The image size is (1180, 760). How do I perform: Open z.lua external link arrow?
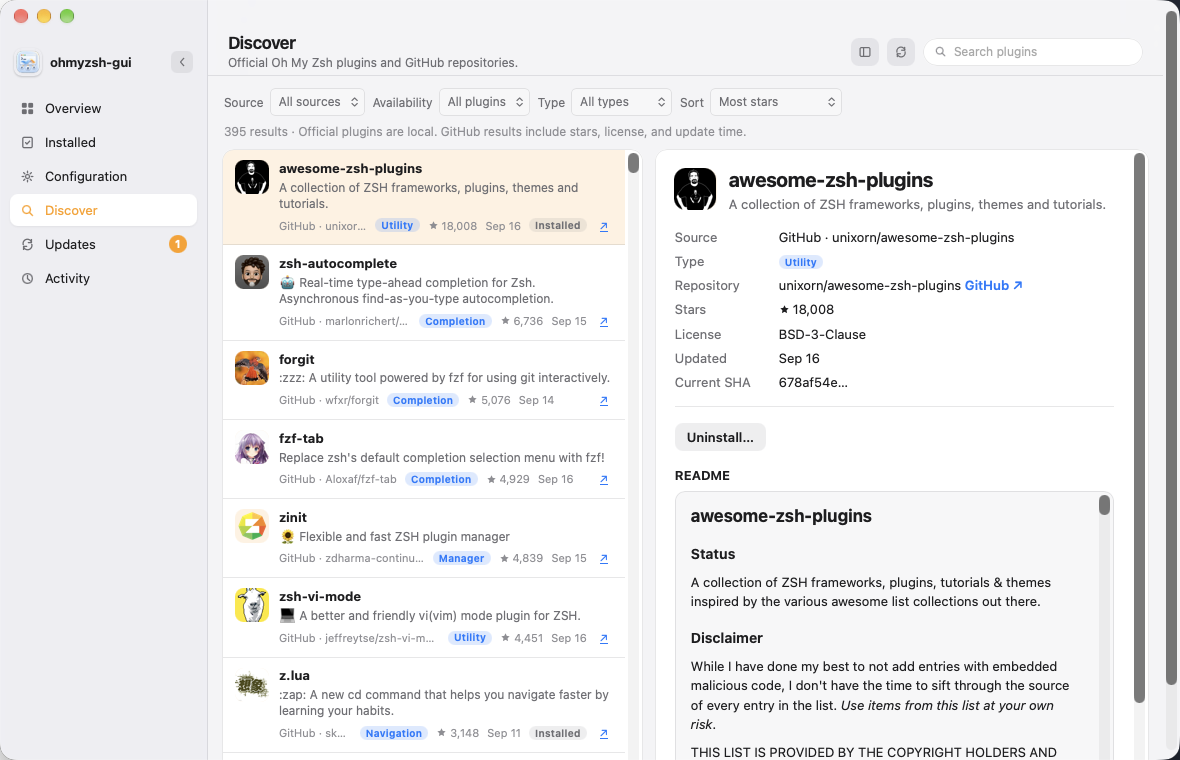click(604, 734)
